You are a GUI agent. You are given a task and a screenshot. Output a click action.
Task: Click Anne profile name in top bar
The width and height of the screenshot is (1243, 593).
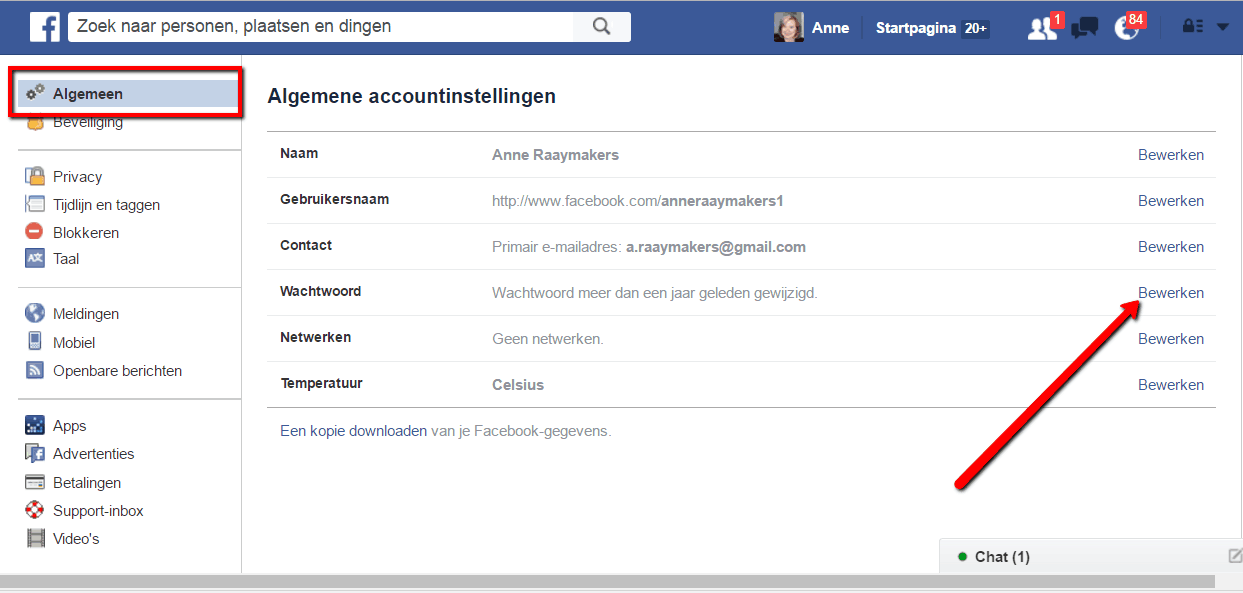tap(830, 28)
